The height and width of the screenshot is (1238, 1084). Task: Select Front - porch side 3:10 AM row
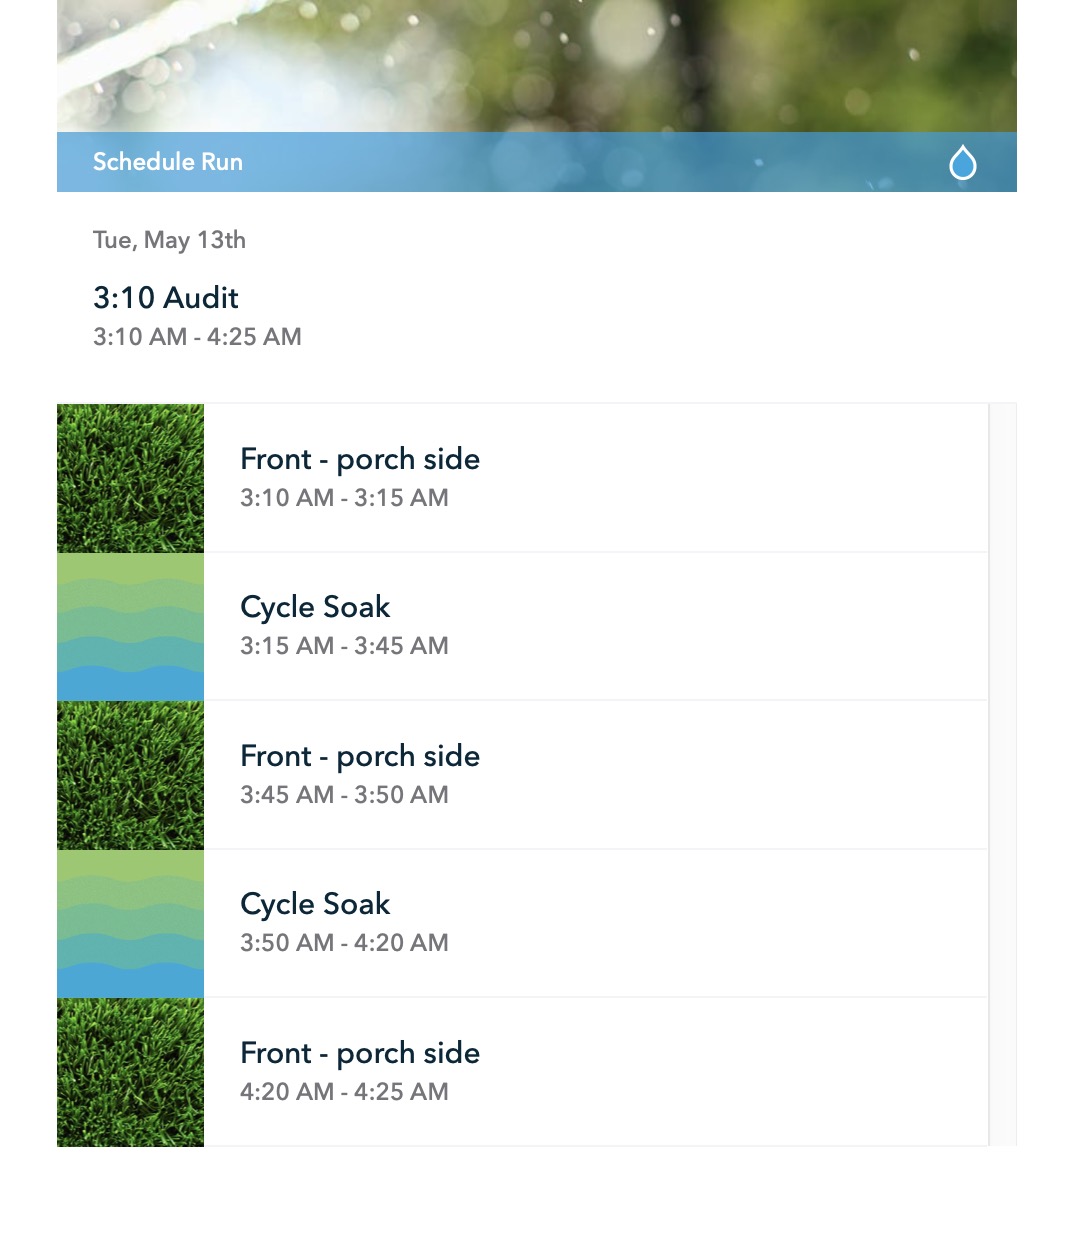point(522,478)
